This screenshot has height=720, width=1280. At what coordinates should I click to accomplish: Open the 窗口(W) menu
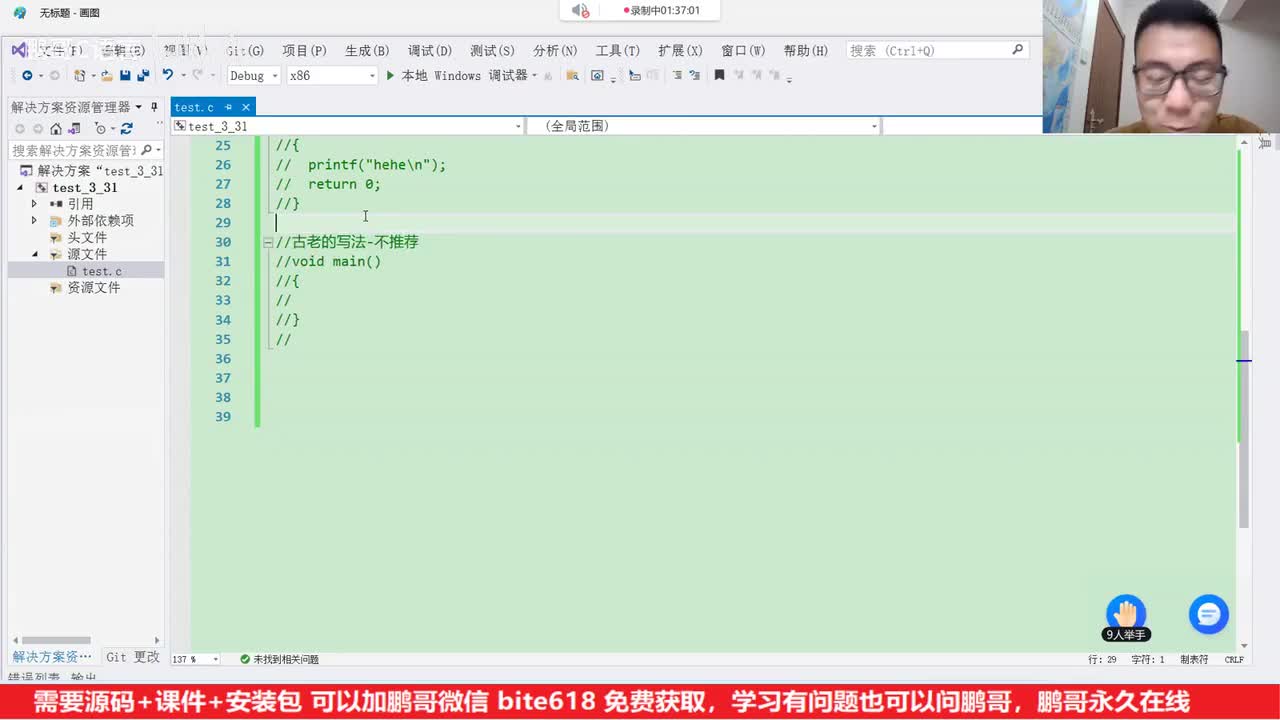click(x=743, y=50)
